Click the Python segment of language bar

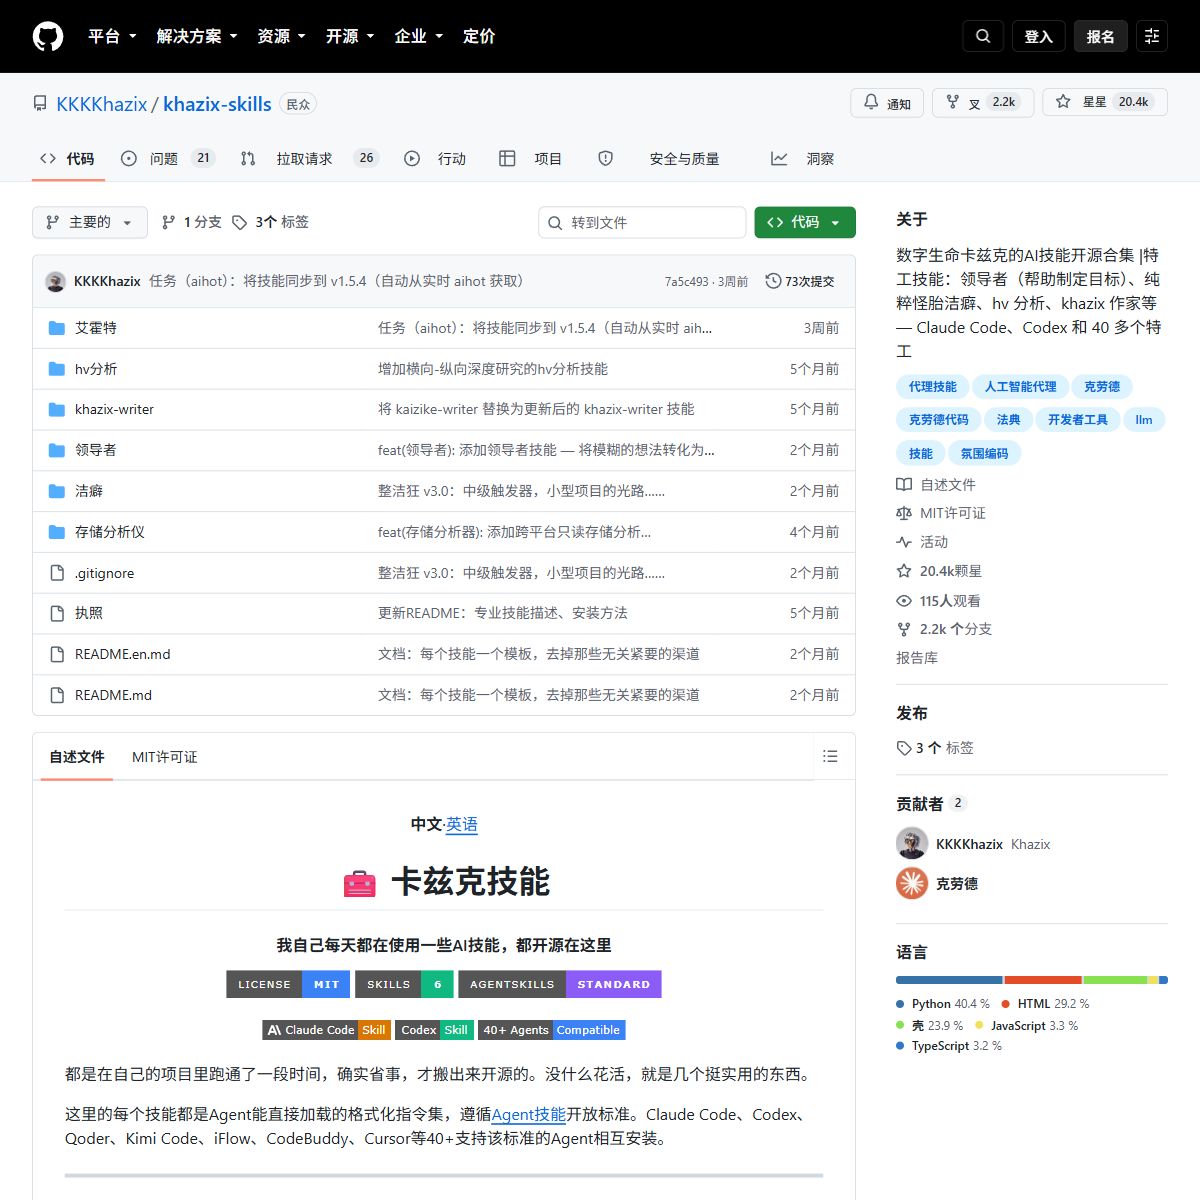click(x=949, y=980)
